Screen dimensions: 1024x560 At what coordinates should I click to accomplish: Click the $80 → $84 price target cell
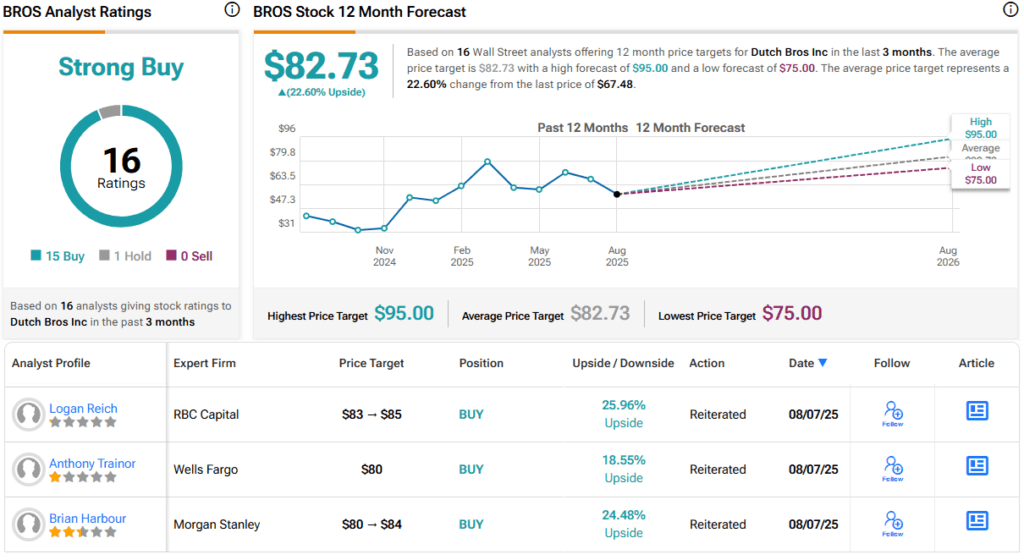(x=372, y=524)
